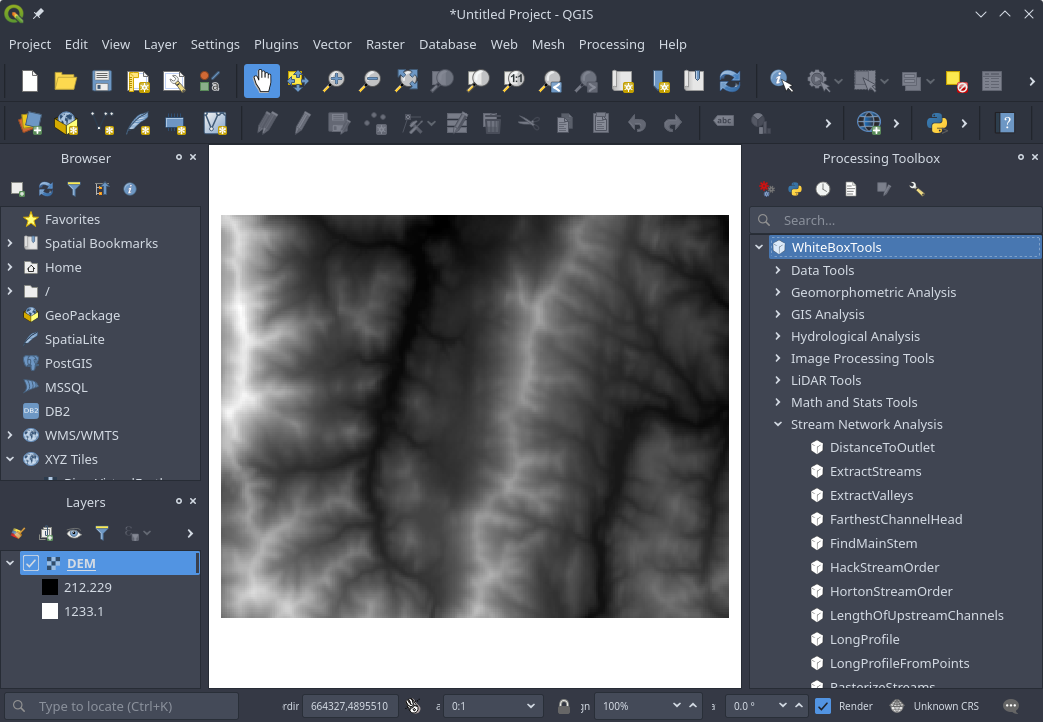Expand the Hydrological Analysis tool group
1043x722 pixels.
click(x=778, y=336)
